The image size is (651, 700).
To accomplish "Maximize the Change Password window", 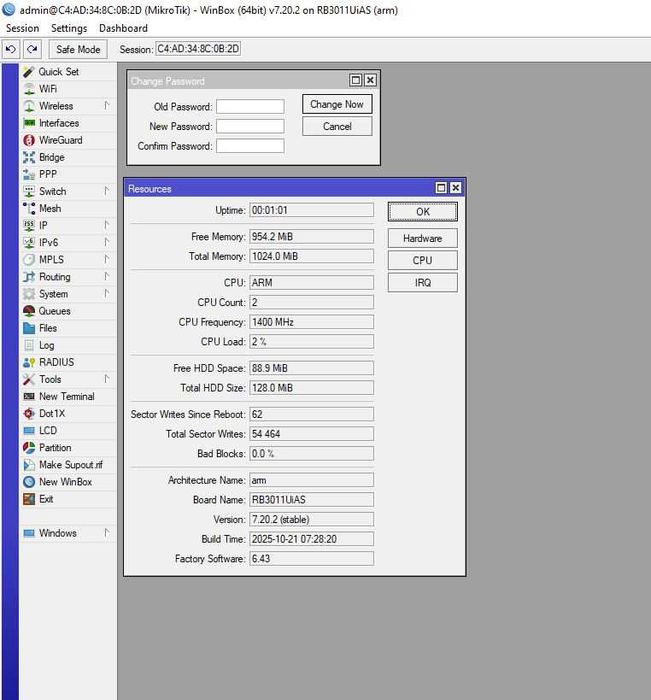I will [355, 80].
